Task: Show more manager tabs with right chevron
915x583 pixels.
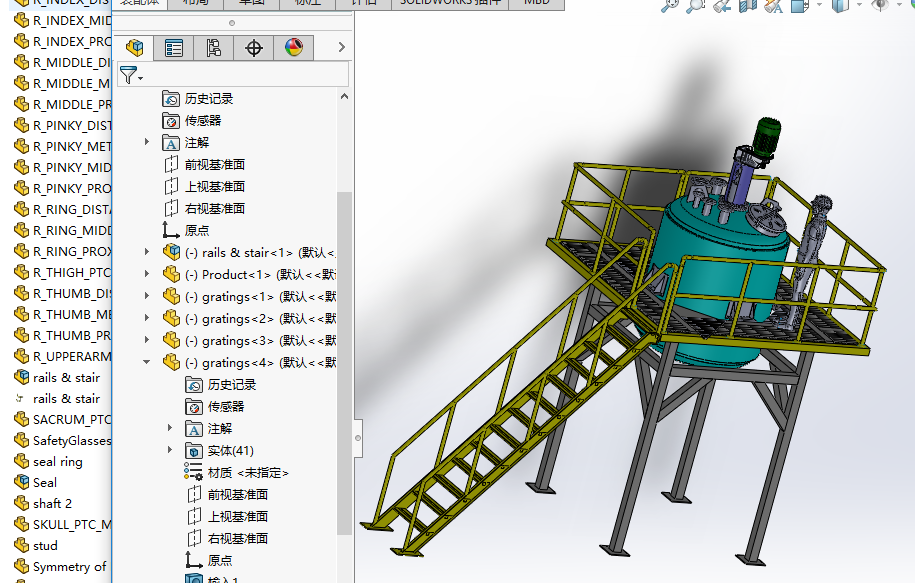Action: coord(342,47)
